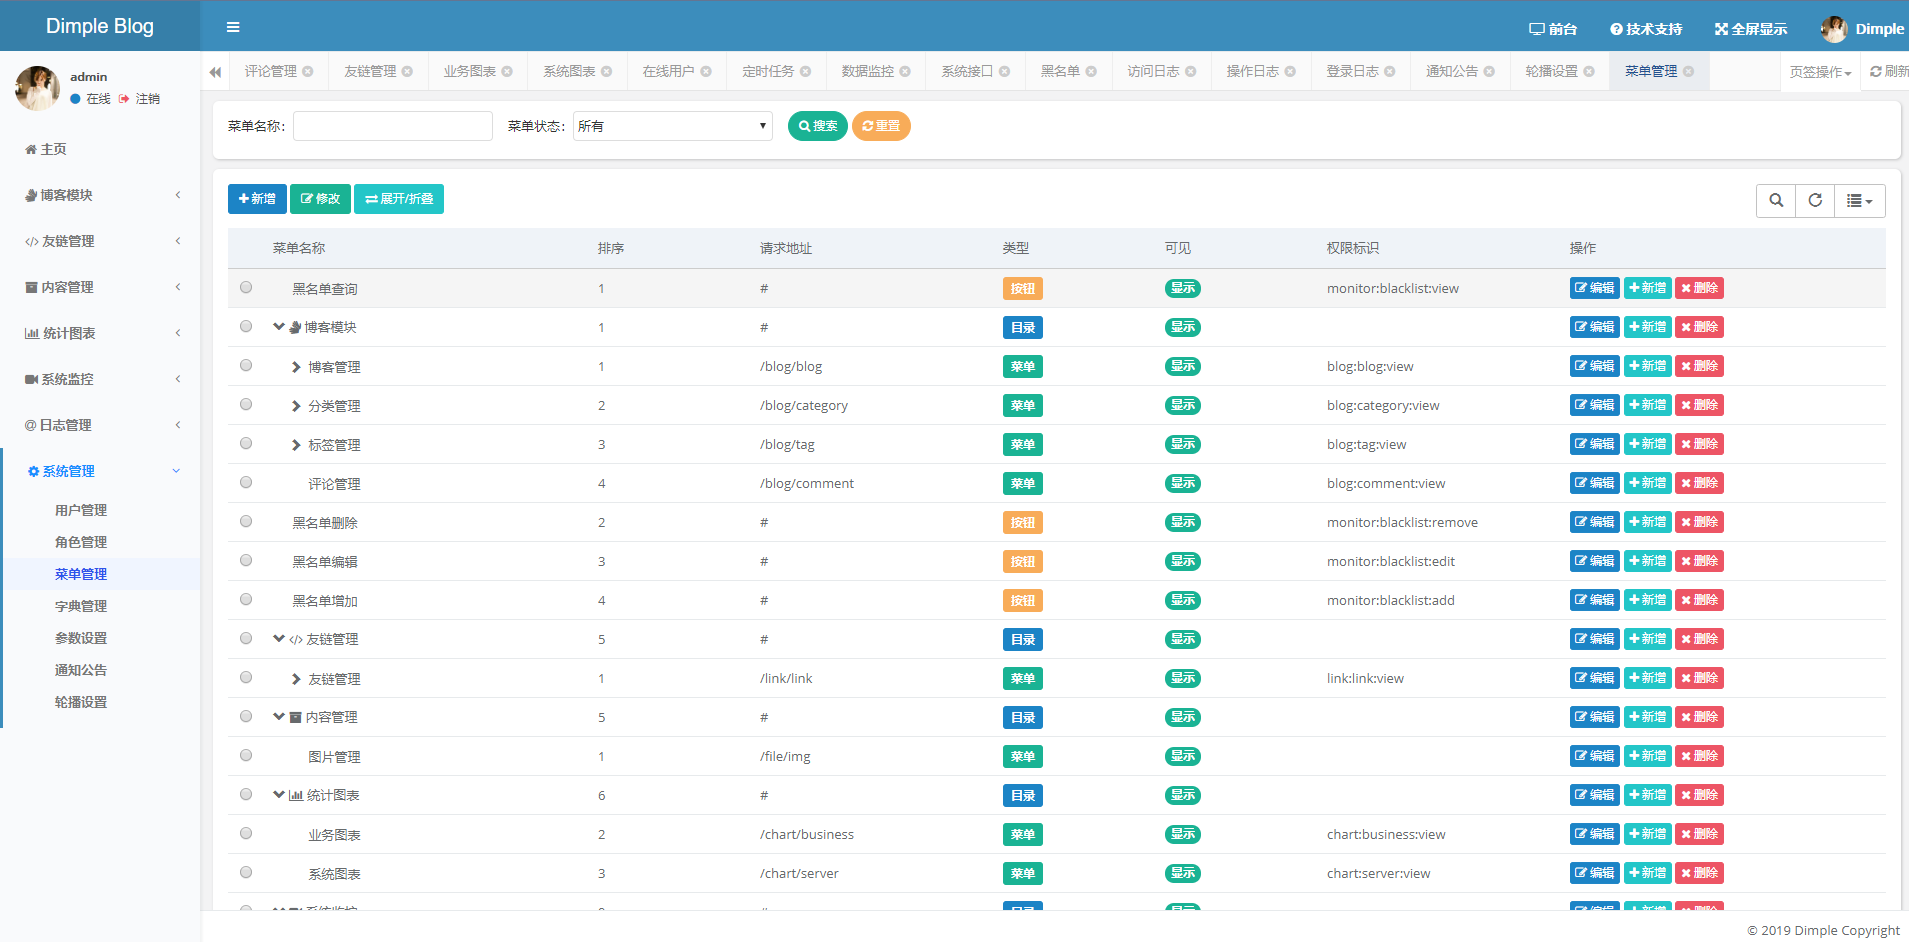Click the 注销 logout link
Screen dimensions: 1909x942
click(139, 99)
